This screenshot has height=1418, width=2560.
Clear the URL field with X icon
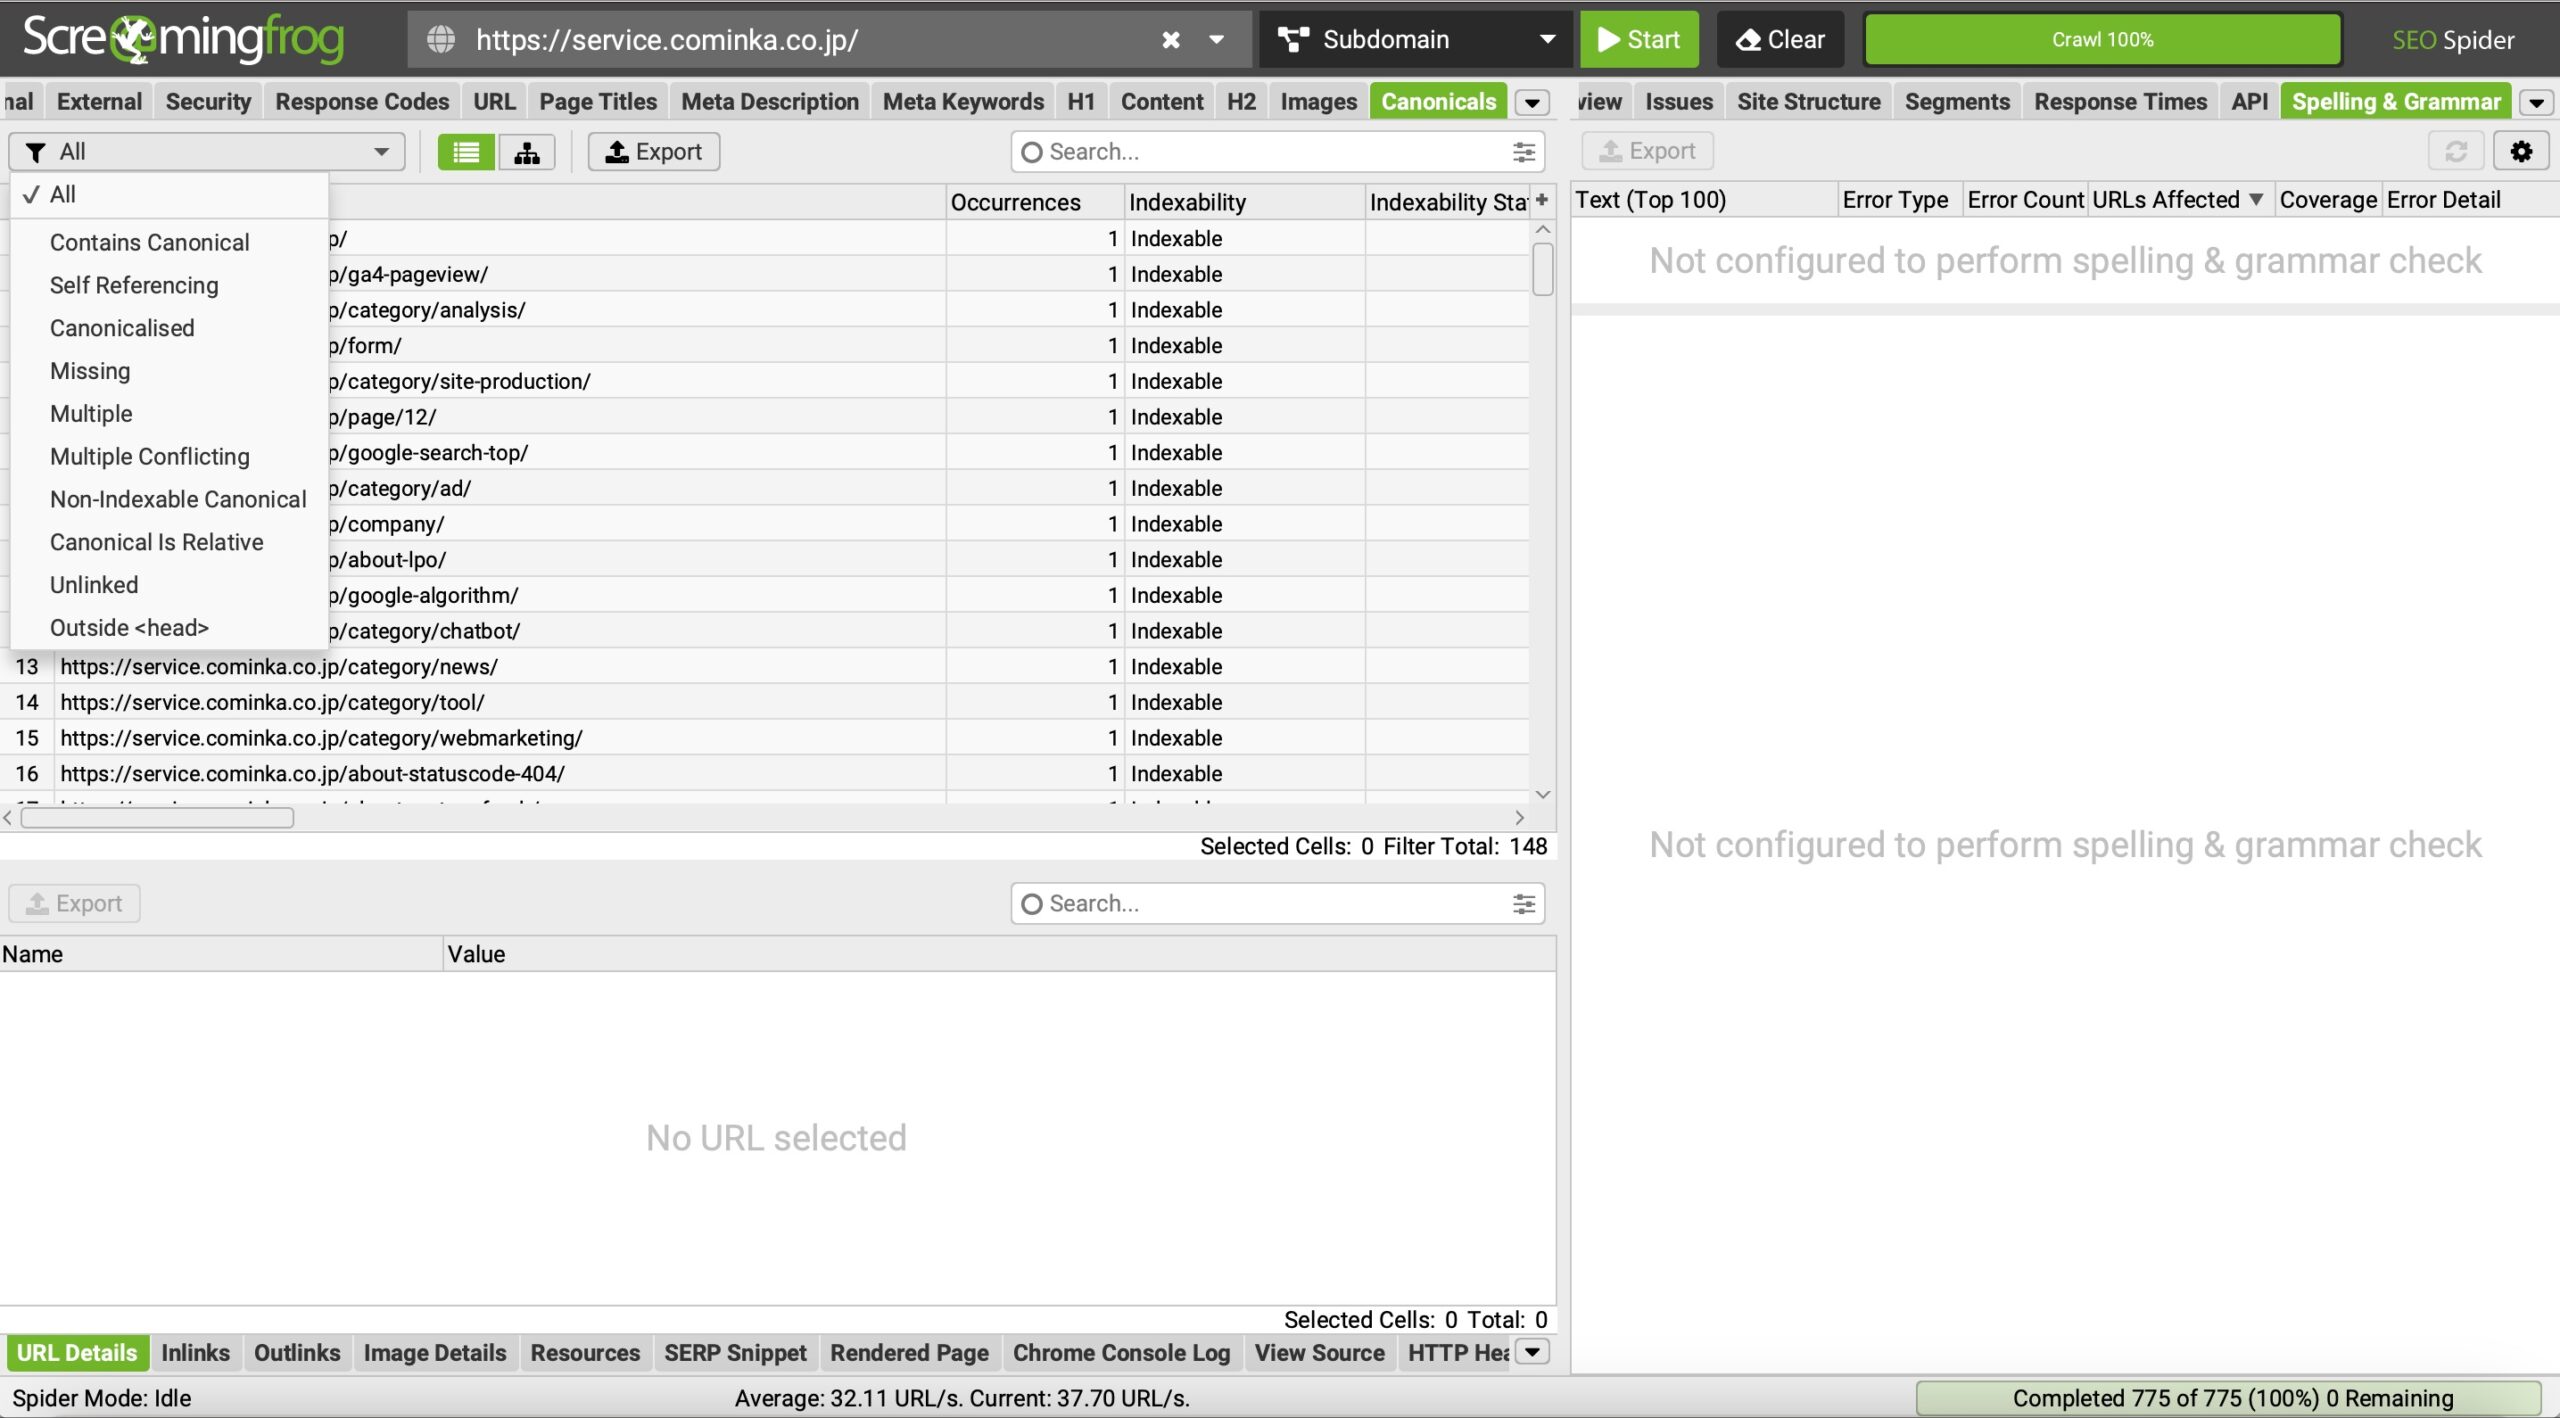(x=1170, y=40)
